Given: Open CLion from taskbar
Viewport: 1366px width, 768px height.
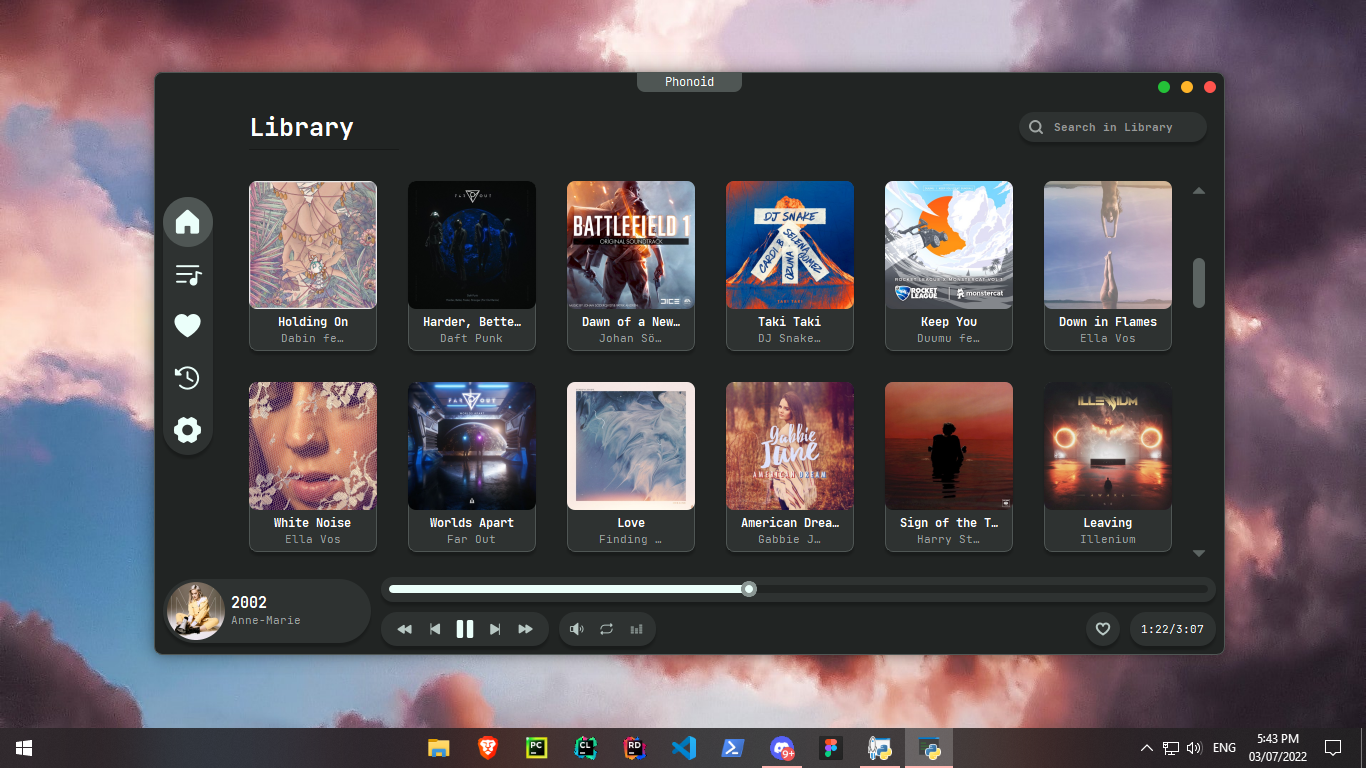Looking at the screenshot, I should (585, 748).
